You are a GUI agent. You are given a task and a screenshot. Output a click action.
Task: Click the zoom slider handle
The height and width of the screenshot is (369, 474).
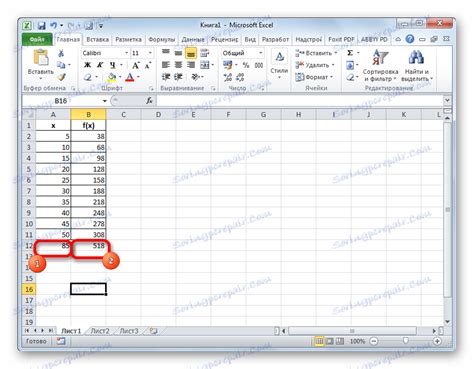[406, 341]
